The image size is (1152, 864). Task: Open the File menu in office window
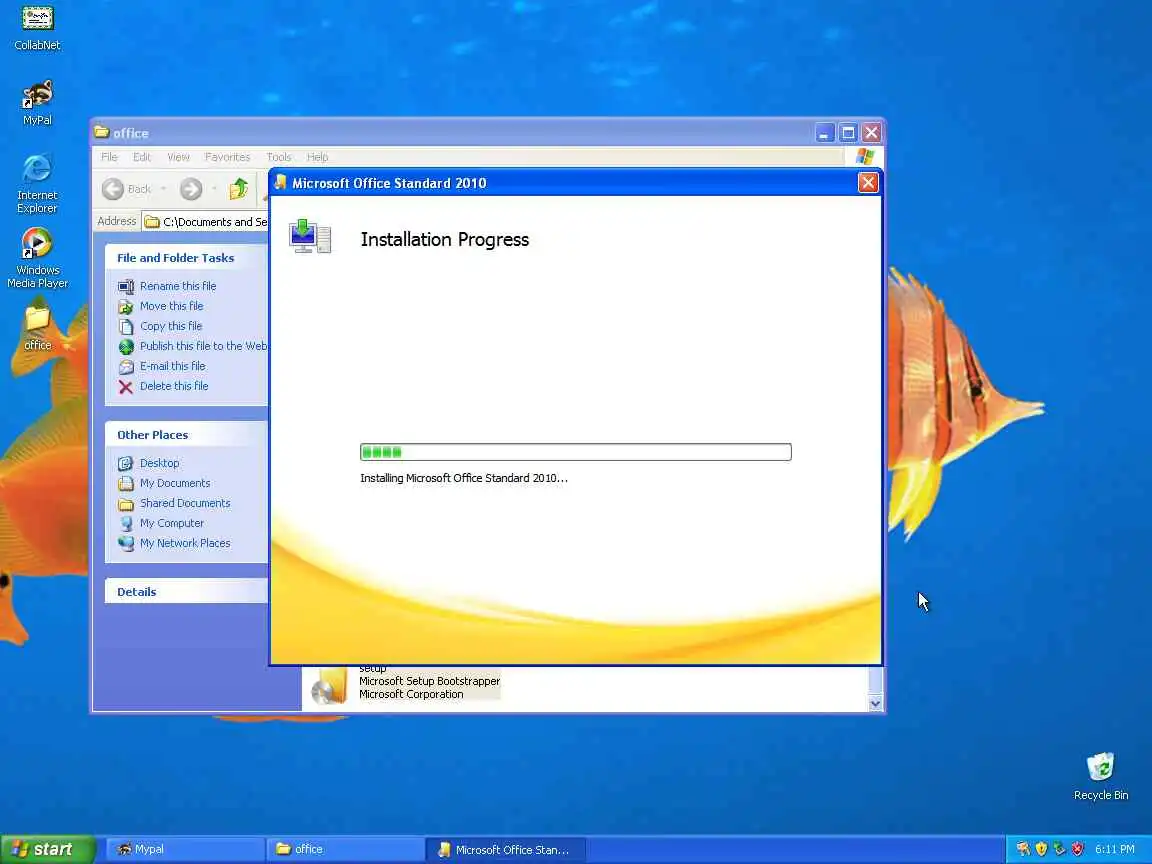109,156
